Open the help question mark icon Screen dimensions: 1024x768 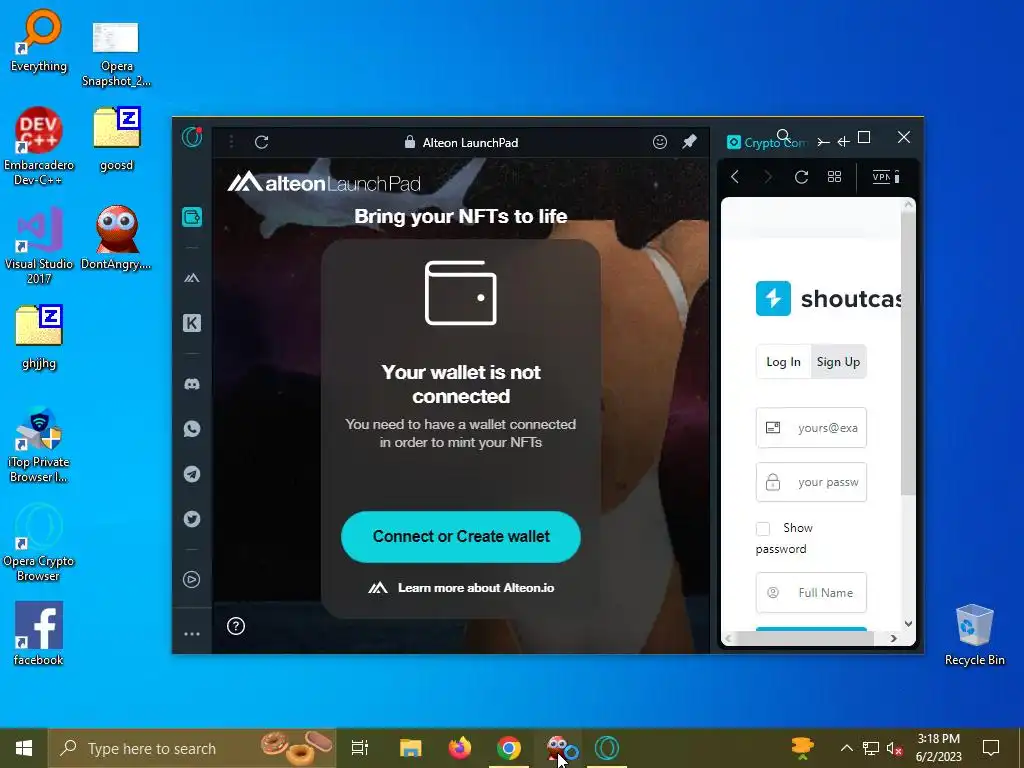tap(236, 626)
